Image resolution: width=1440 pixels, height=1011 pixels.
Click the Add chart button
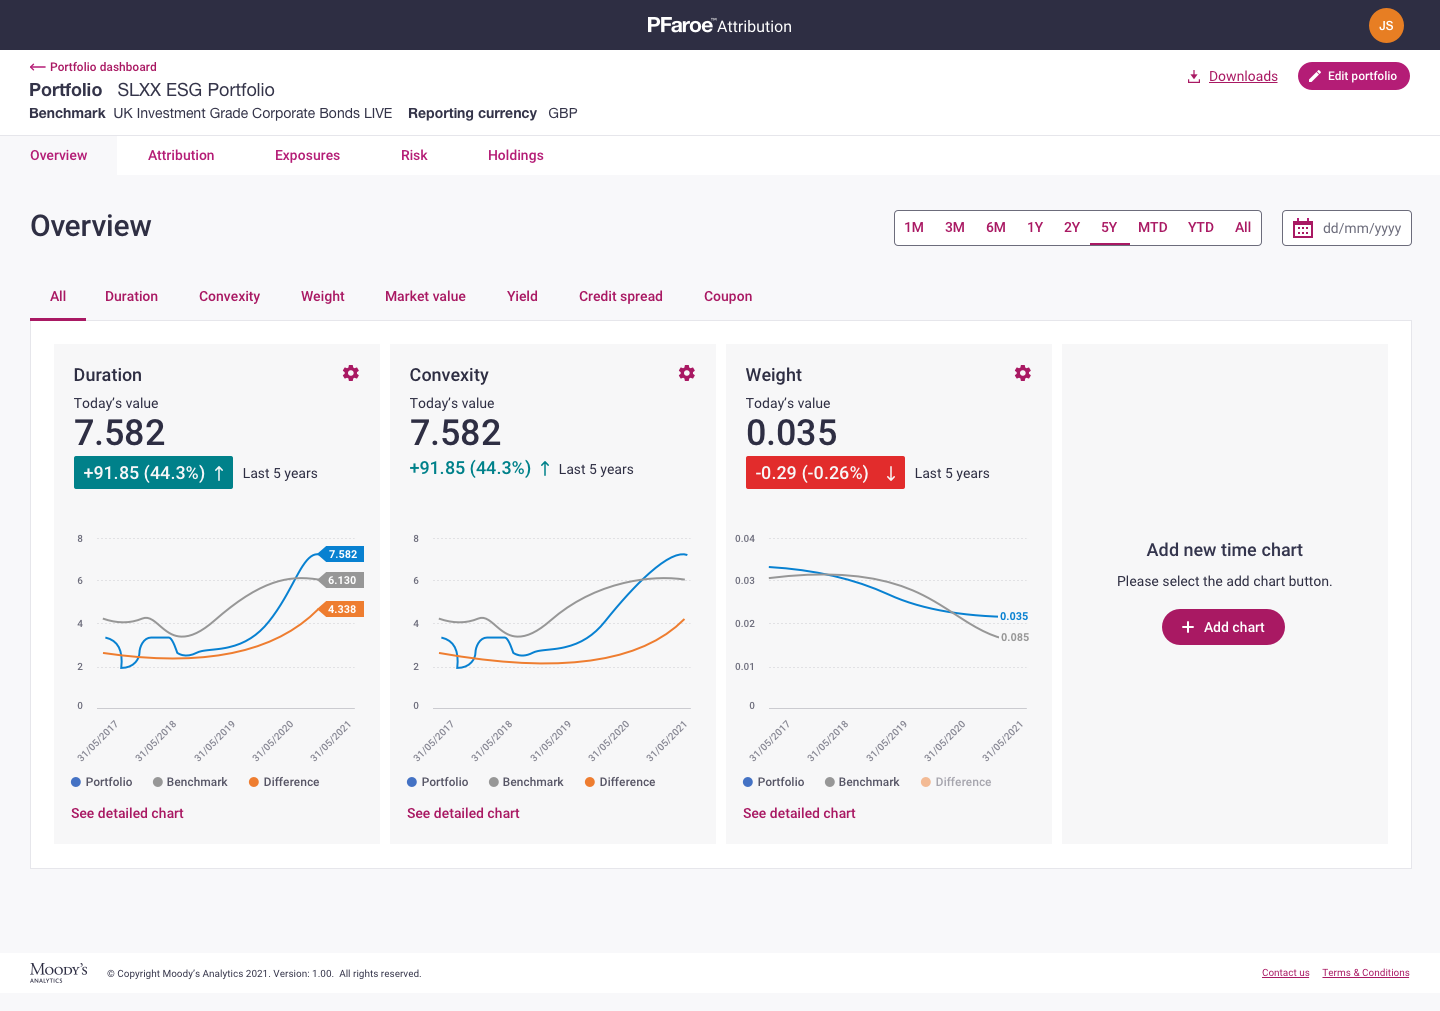click(1223, 627)
